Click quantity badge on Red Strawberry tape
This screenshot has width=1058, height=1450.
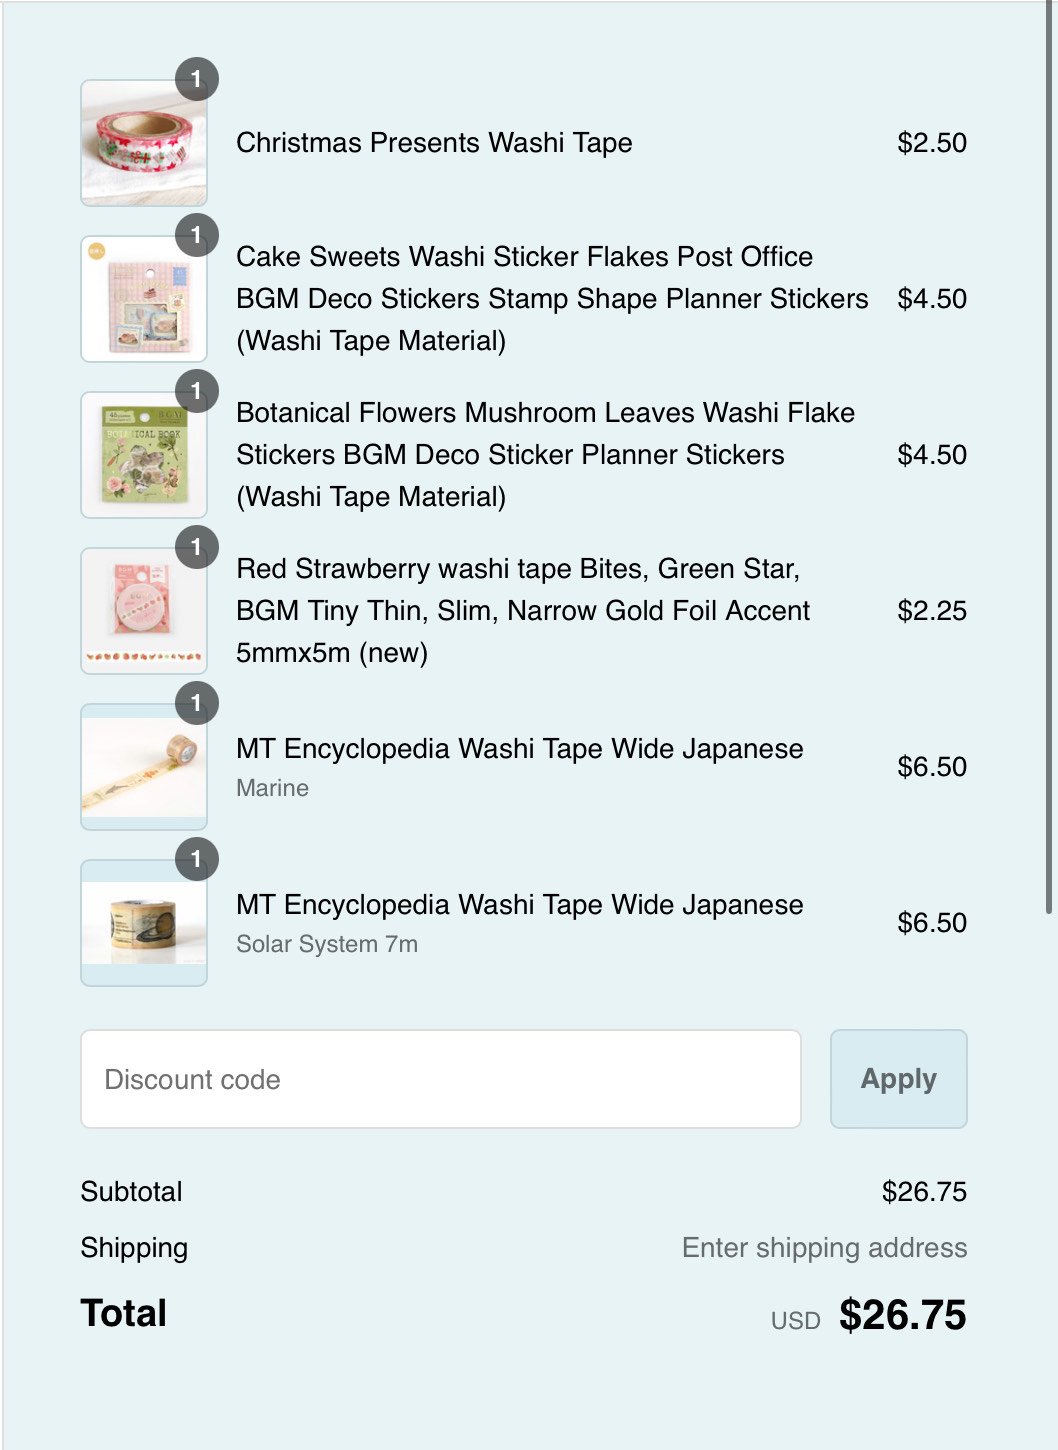tap(197, 547)
